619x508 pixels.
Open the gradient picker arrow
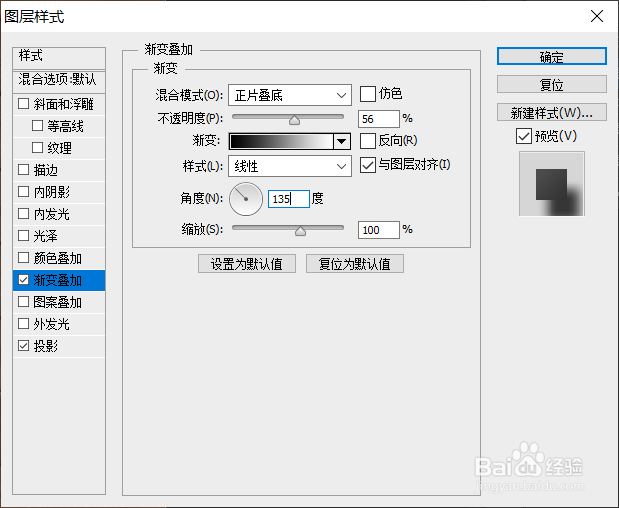click(342, 141)
